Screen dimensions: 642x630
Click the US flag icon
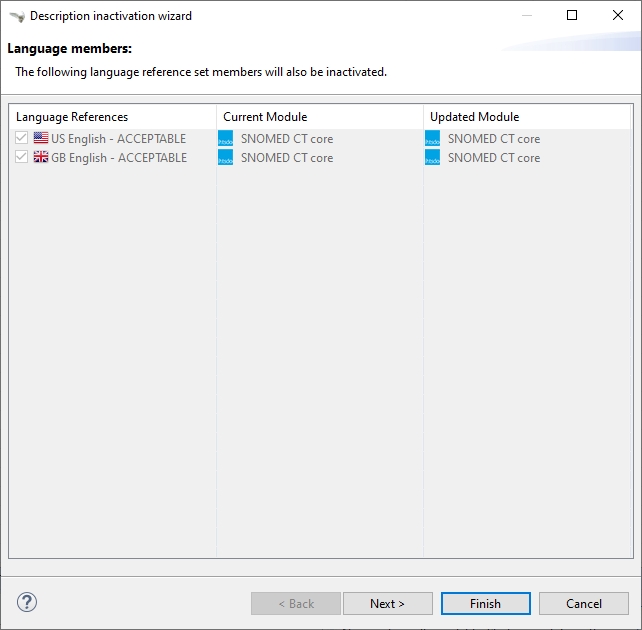coord(41,139)
